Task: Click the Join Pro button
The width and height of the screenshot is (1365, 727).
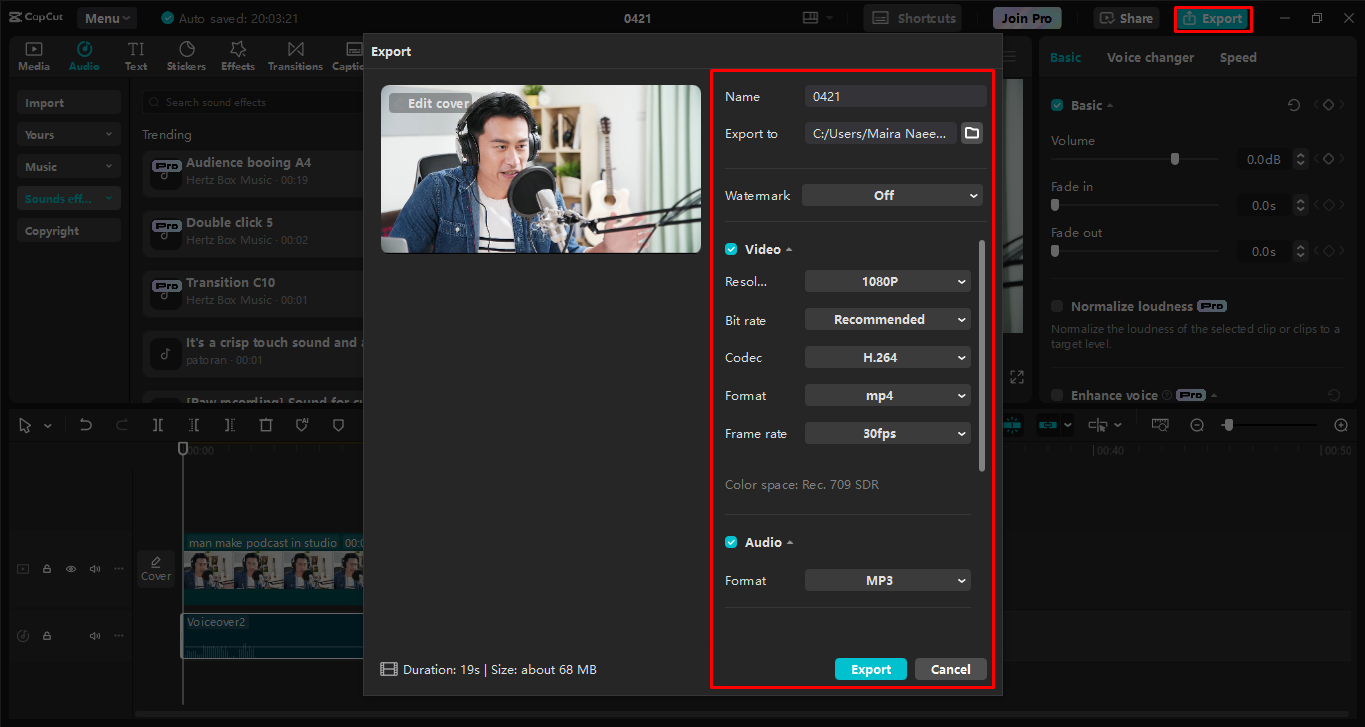Action: coord(1027,18)
